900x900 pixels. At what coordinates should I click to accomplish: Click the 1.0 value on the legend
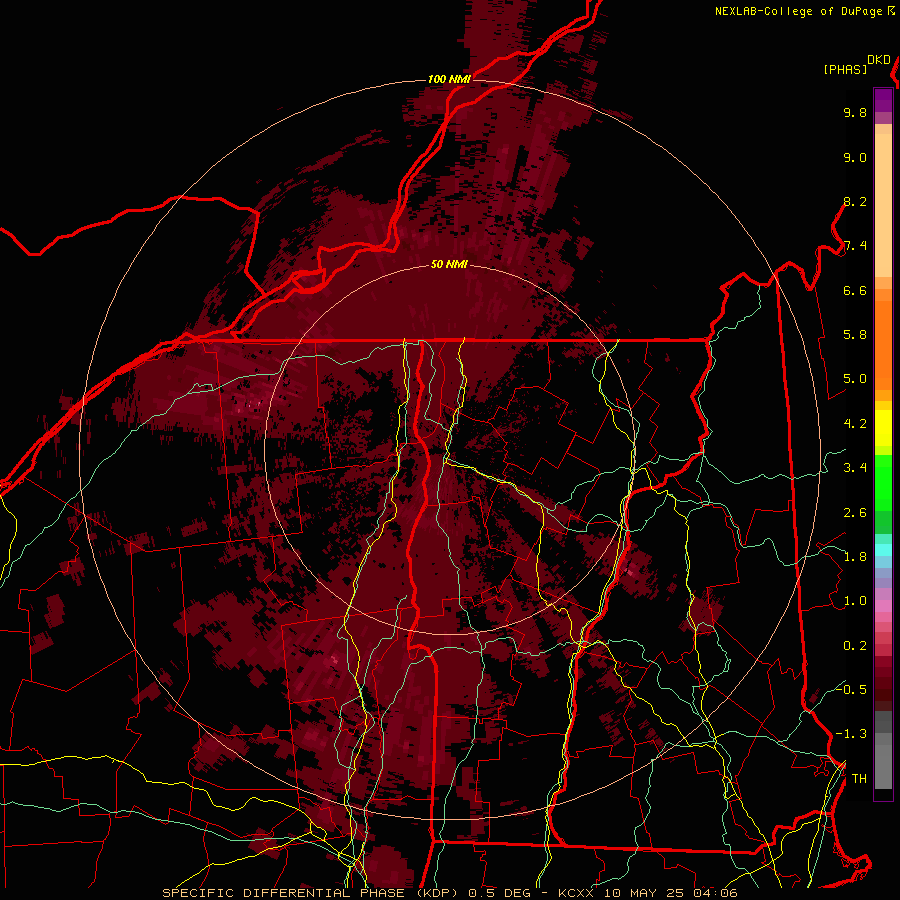click(x=855, y=601)
